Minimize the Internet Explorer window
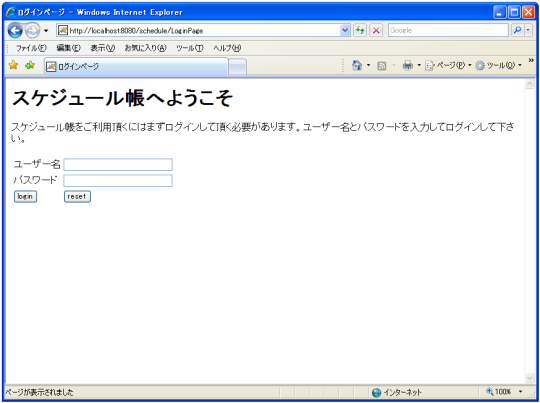The width and height of the screenshot is (540, 403). coord(499,12)
